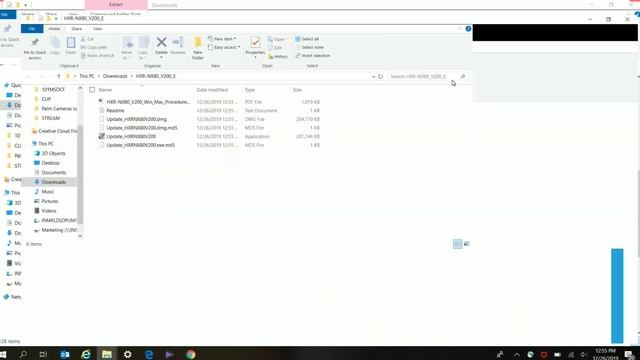
Task: Open Settings gear from the taskbar
Action: click(x=128, y=354)
